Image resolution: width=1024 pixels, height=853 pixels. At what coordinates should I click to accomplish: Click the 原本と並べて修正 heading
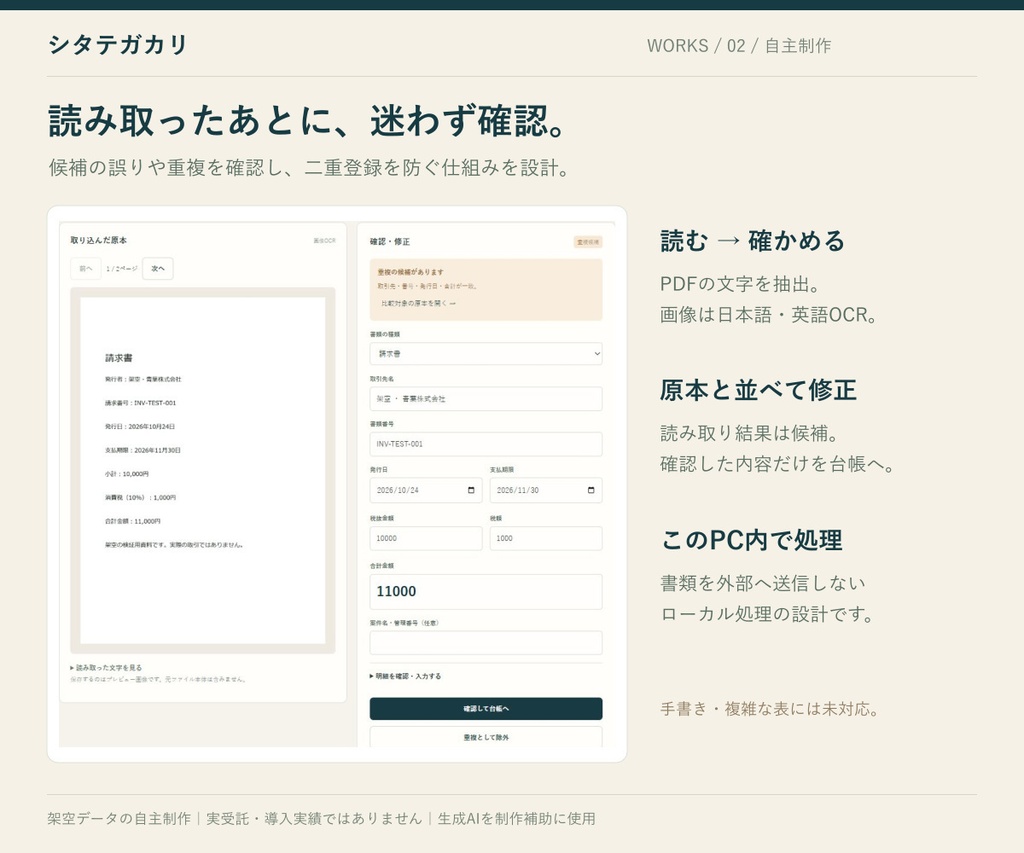(x=758, y=390)
